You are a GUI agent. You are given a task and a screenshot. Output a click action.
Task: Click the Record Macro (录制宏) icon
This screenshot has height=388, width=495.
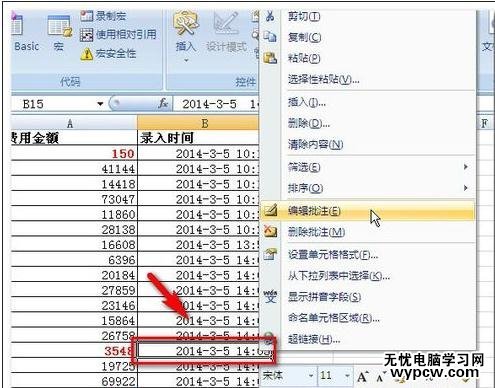tap(86, 16)
